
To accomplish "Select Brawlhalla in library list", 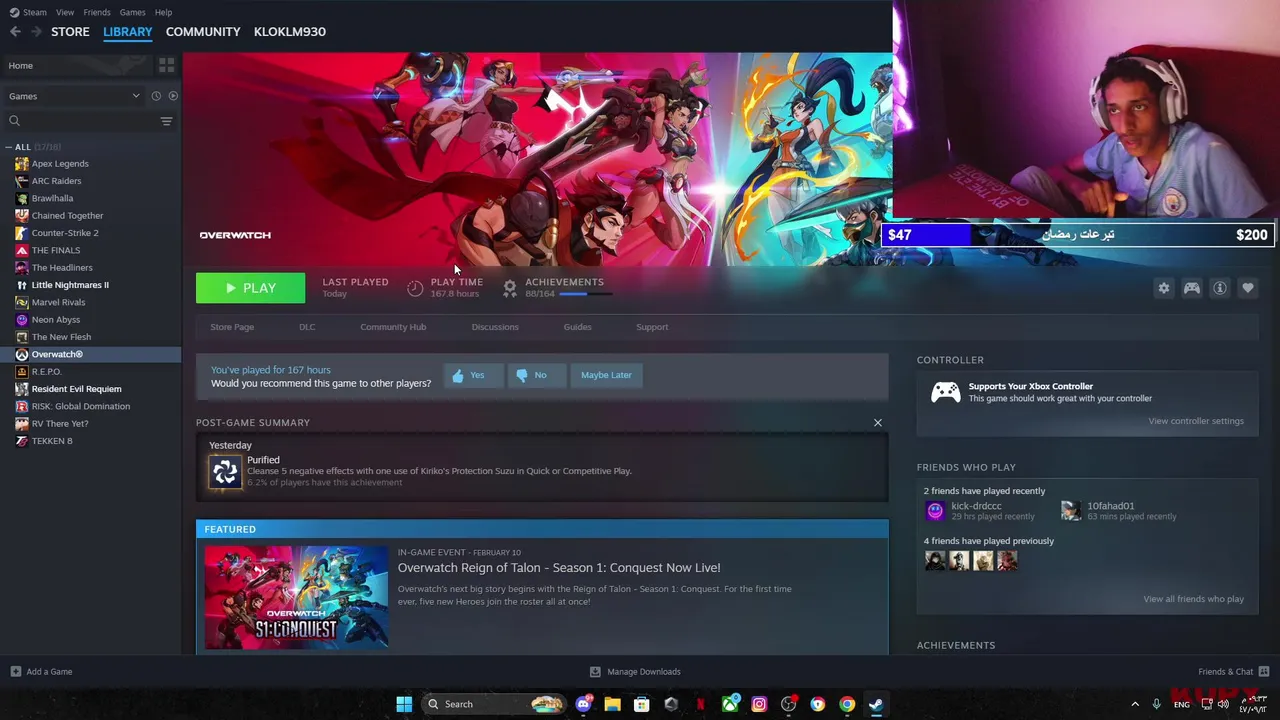I will (x=52, y=198).
